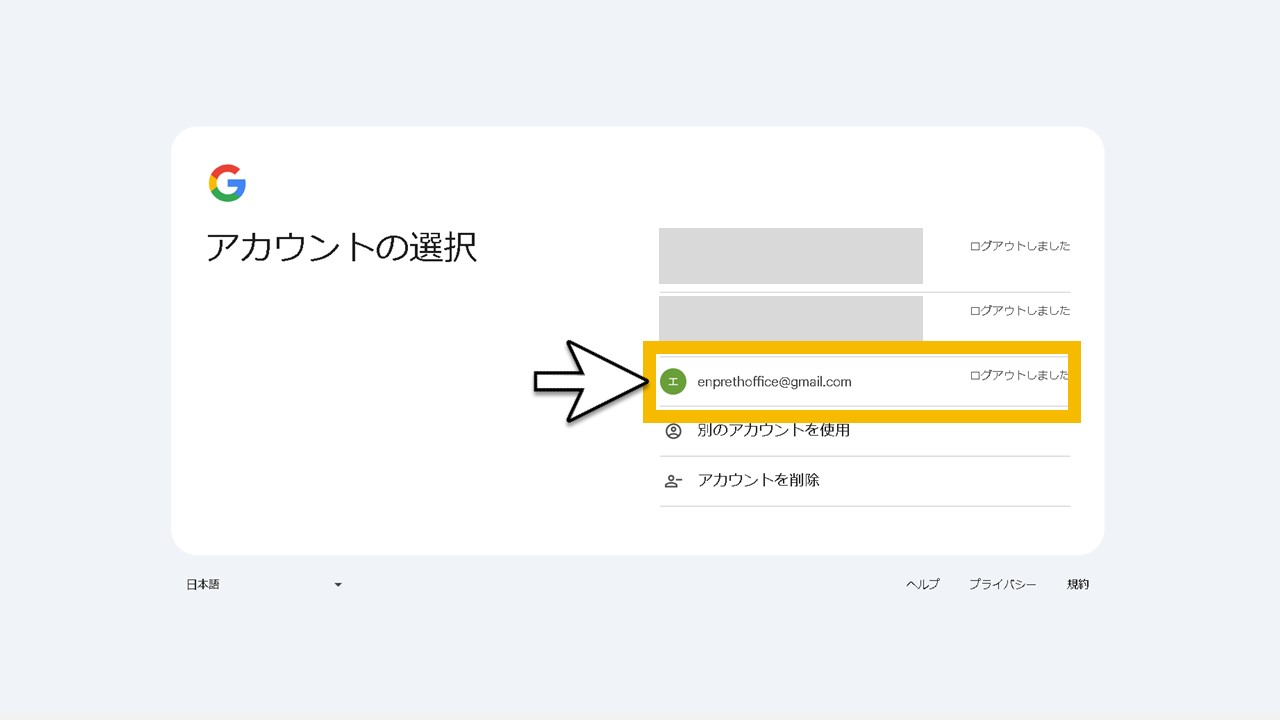Click the Google logo
1280x720 pixels.
pyautogui.click(x=227, y=183)
